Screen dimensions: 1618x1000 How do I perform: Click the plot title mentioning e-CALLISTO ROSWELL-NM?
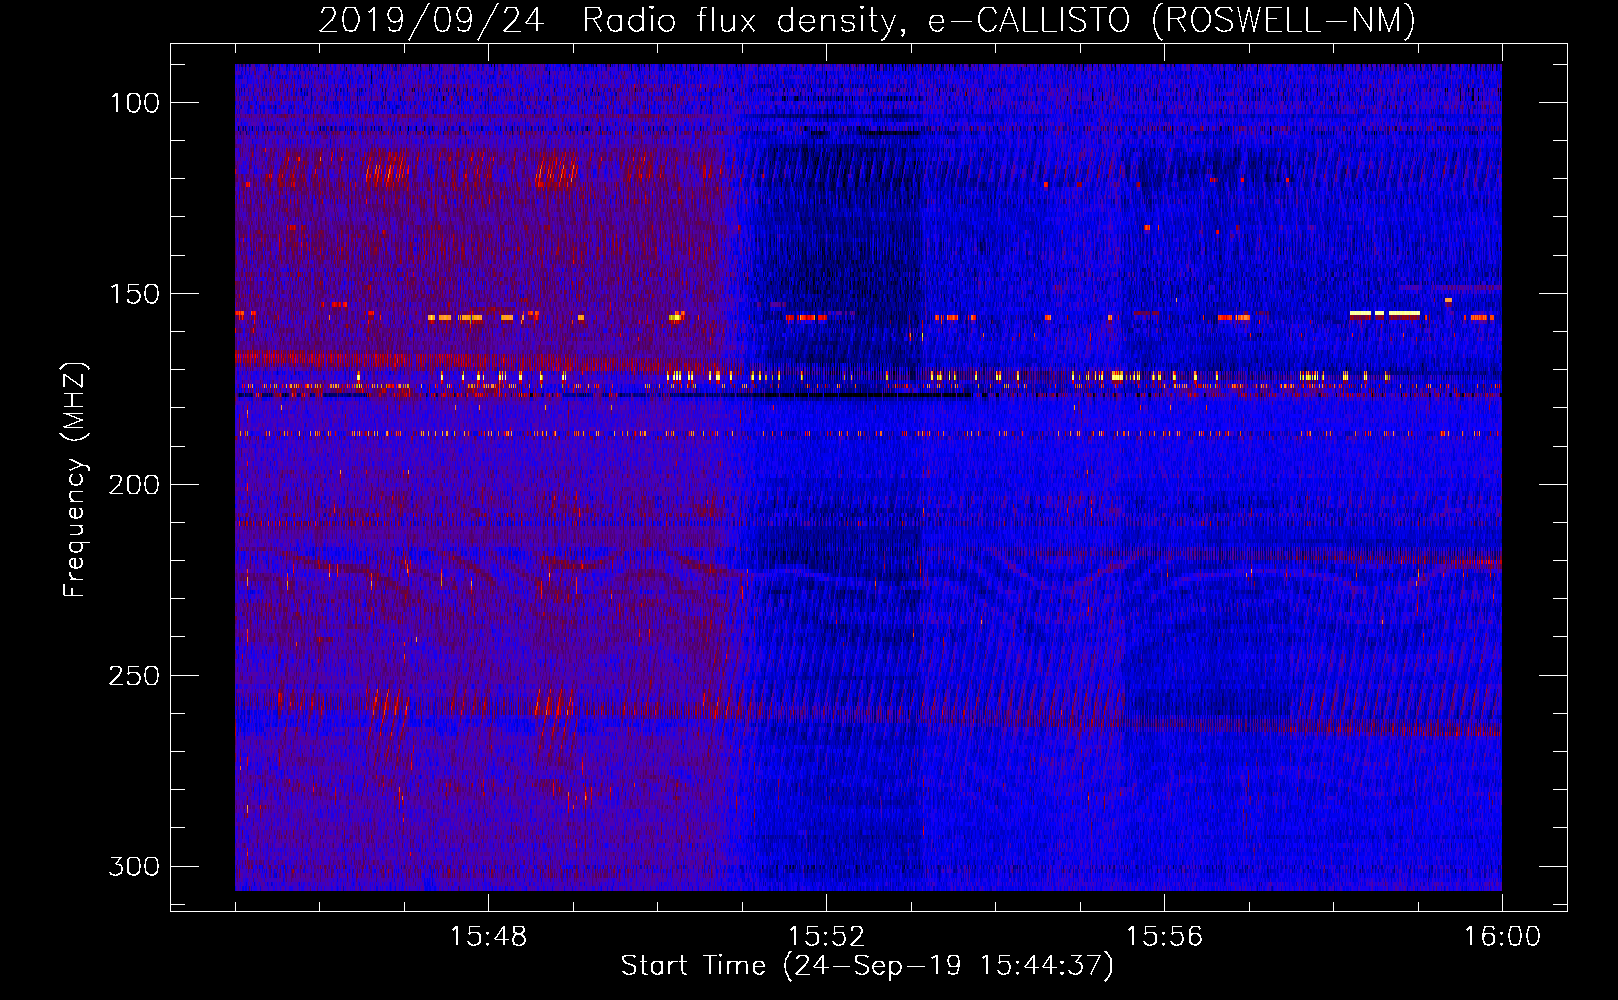tap(867, 20)
